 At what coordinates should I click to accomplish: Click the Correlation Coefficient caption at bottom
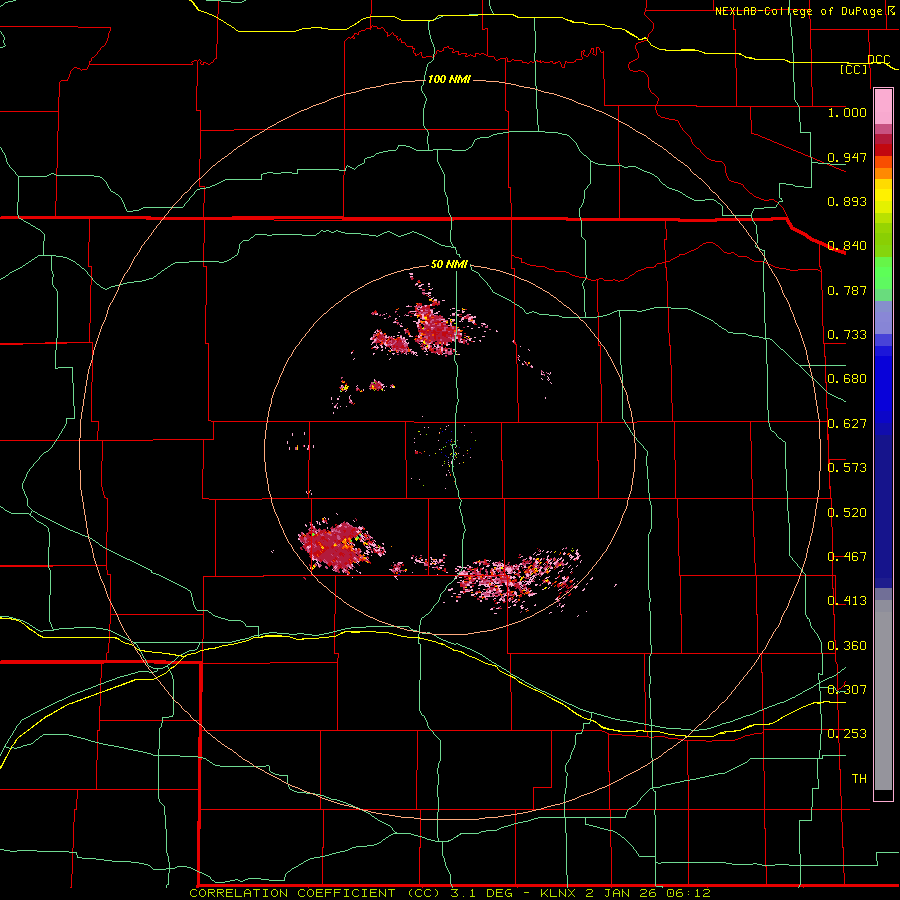[449, 893]
